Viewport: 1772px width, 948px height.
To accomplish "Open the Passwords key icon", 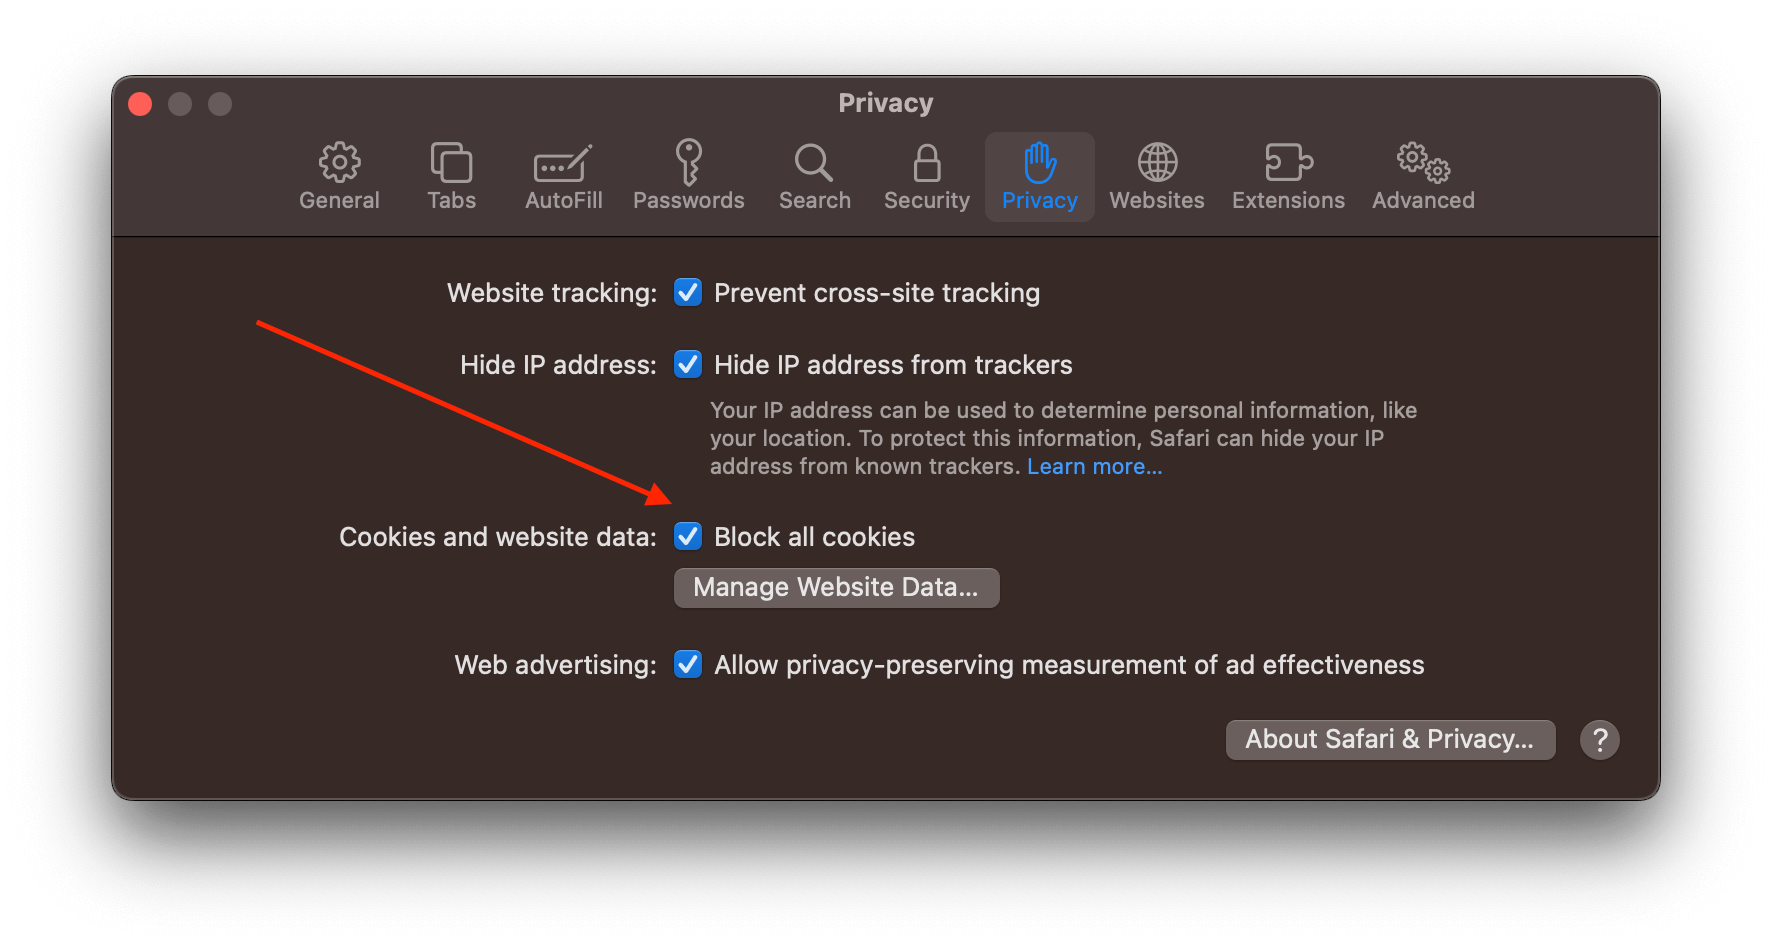I will click(x=688, y=162).
